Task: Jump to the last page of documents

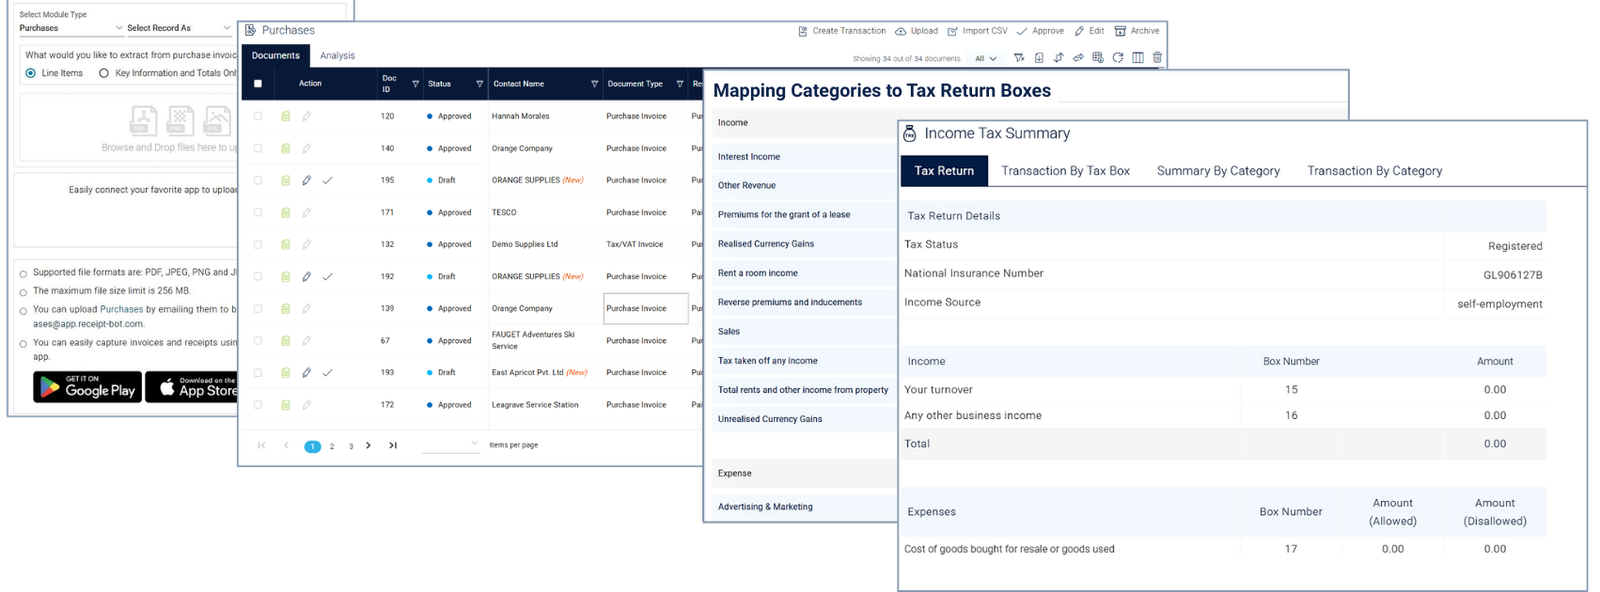Action: pos(393,446)
